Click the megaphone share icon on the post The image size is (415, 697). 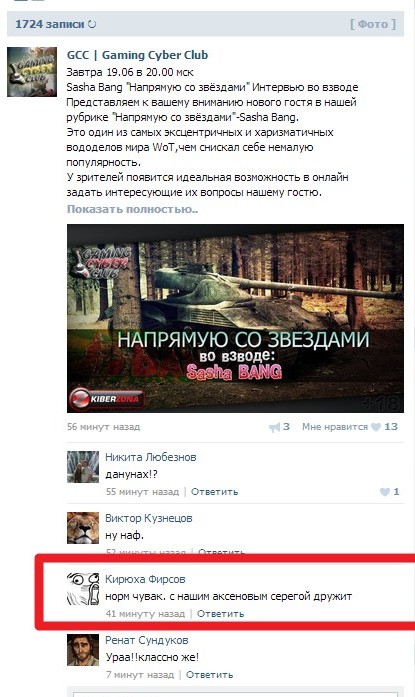coord(274,427)
